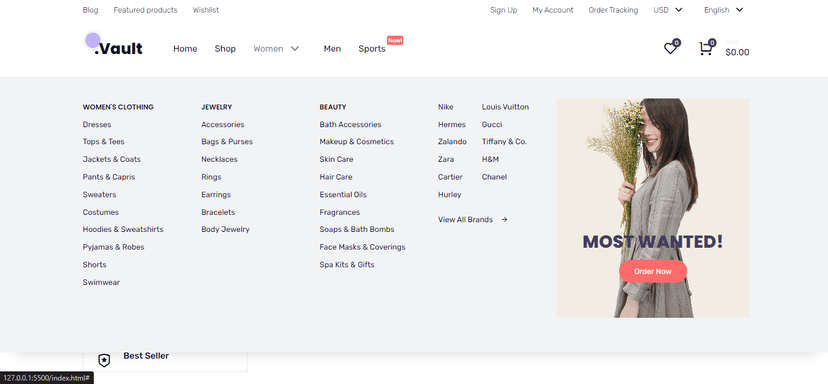Open the Sign Up link
The width and height of the screenshot is (828, 384).
pos(503,10)
